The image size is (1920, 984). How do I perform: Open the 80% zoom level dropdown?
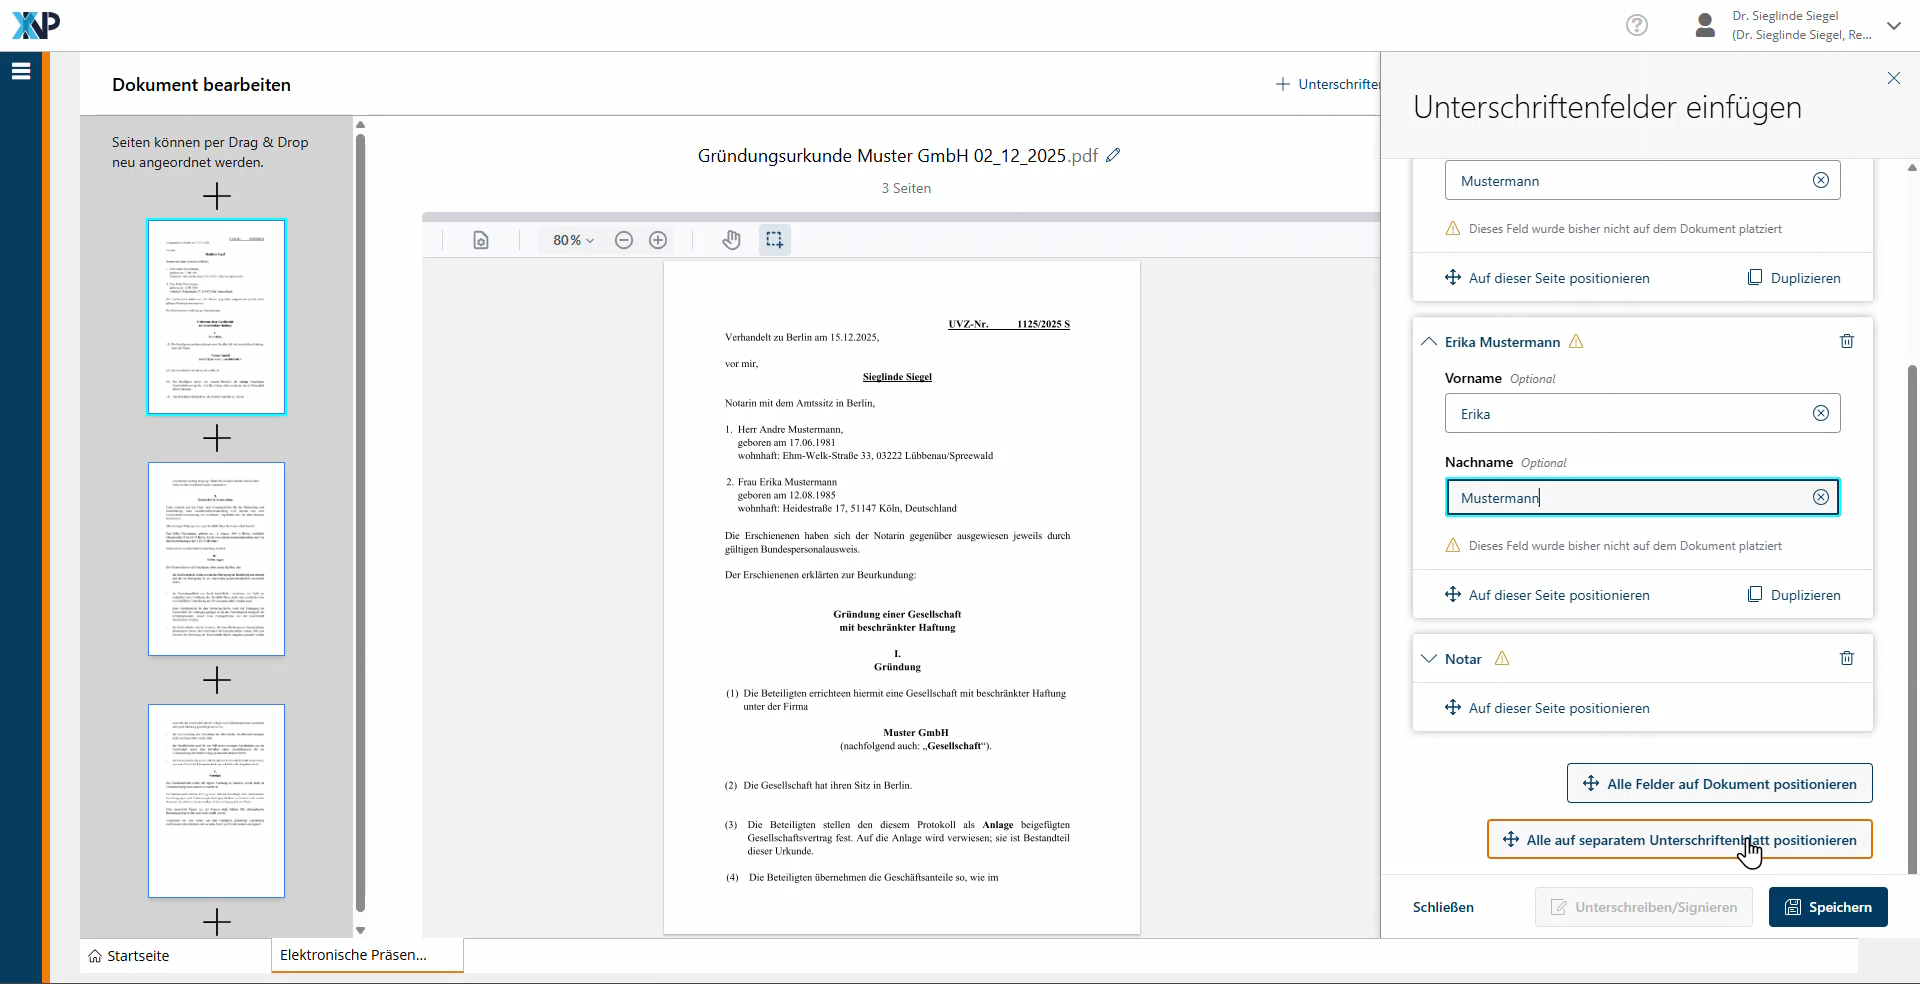[573, 240]
